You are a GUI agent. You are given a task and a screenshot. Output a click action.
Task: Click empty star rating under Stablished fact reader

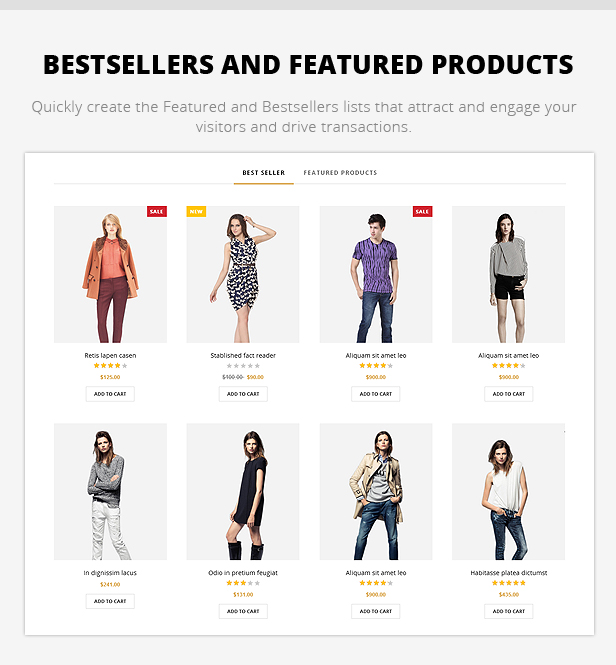point(243,366)
